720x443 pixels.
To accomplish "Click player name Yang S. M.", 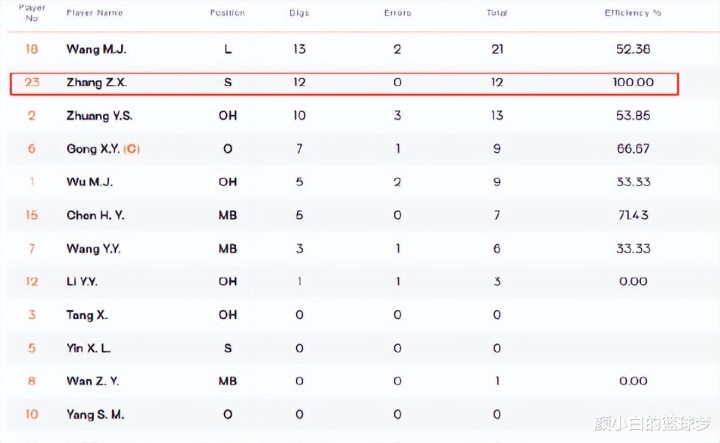I will click(96, 414).
